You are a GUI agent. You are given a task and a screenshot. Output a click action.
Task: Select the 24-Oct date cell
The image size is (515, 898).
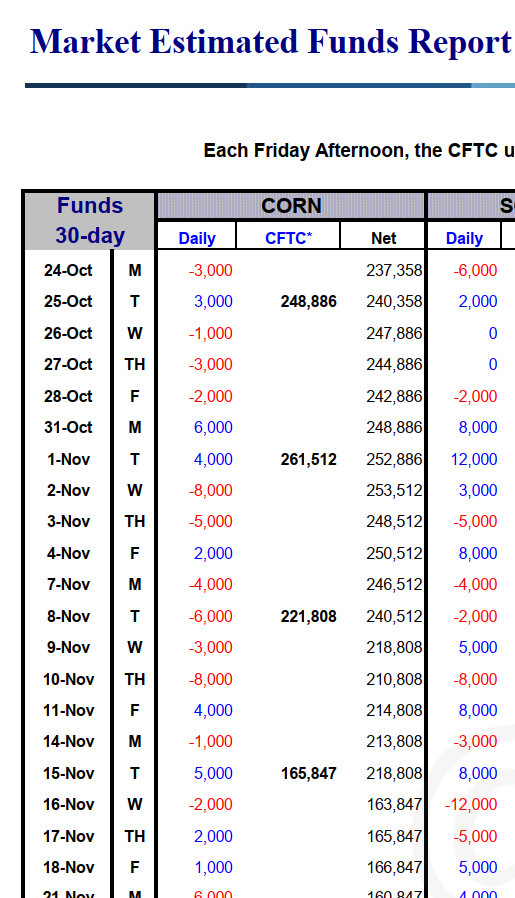coord(68,270)
